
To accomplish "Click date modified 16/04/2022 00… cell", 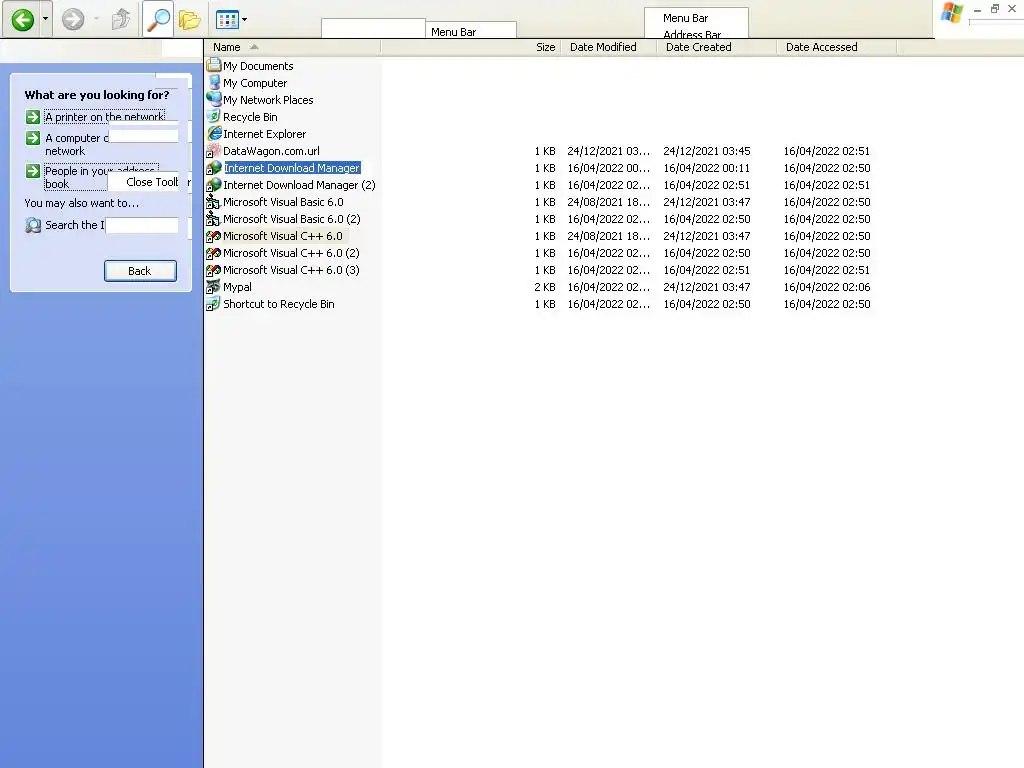I will pyautogui.click(x=608, y=168).
